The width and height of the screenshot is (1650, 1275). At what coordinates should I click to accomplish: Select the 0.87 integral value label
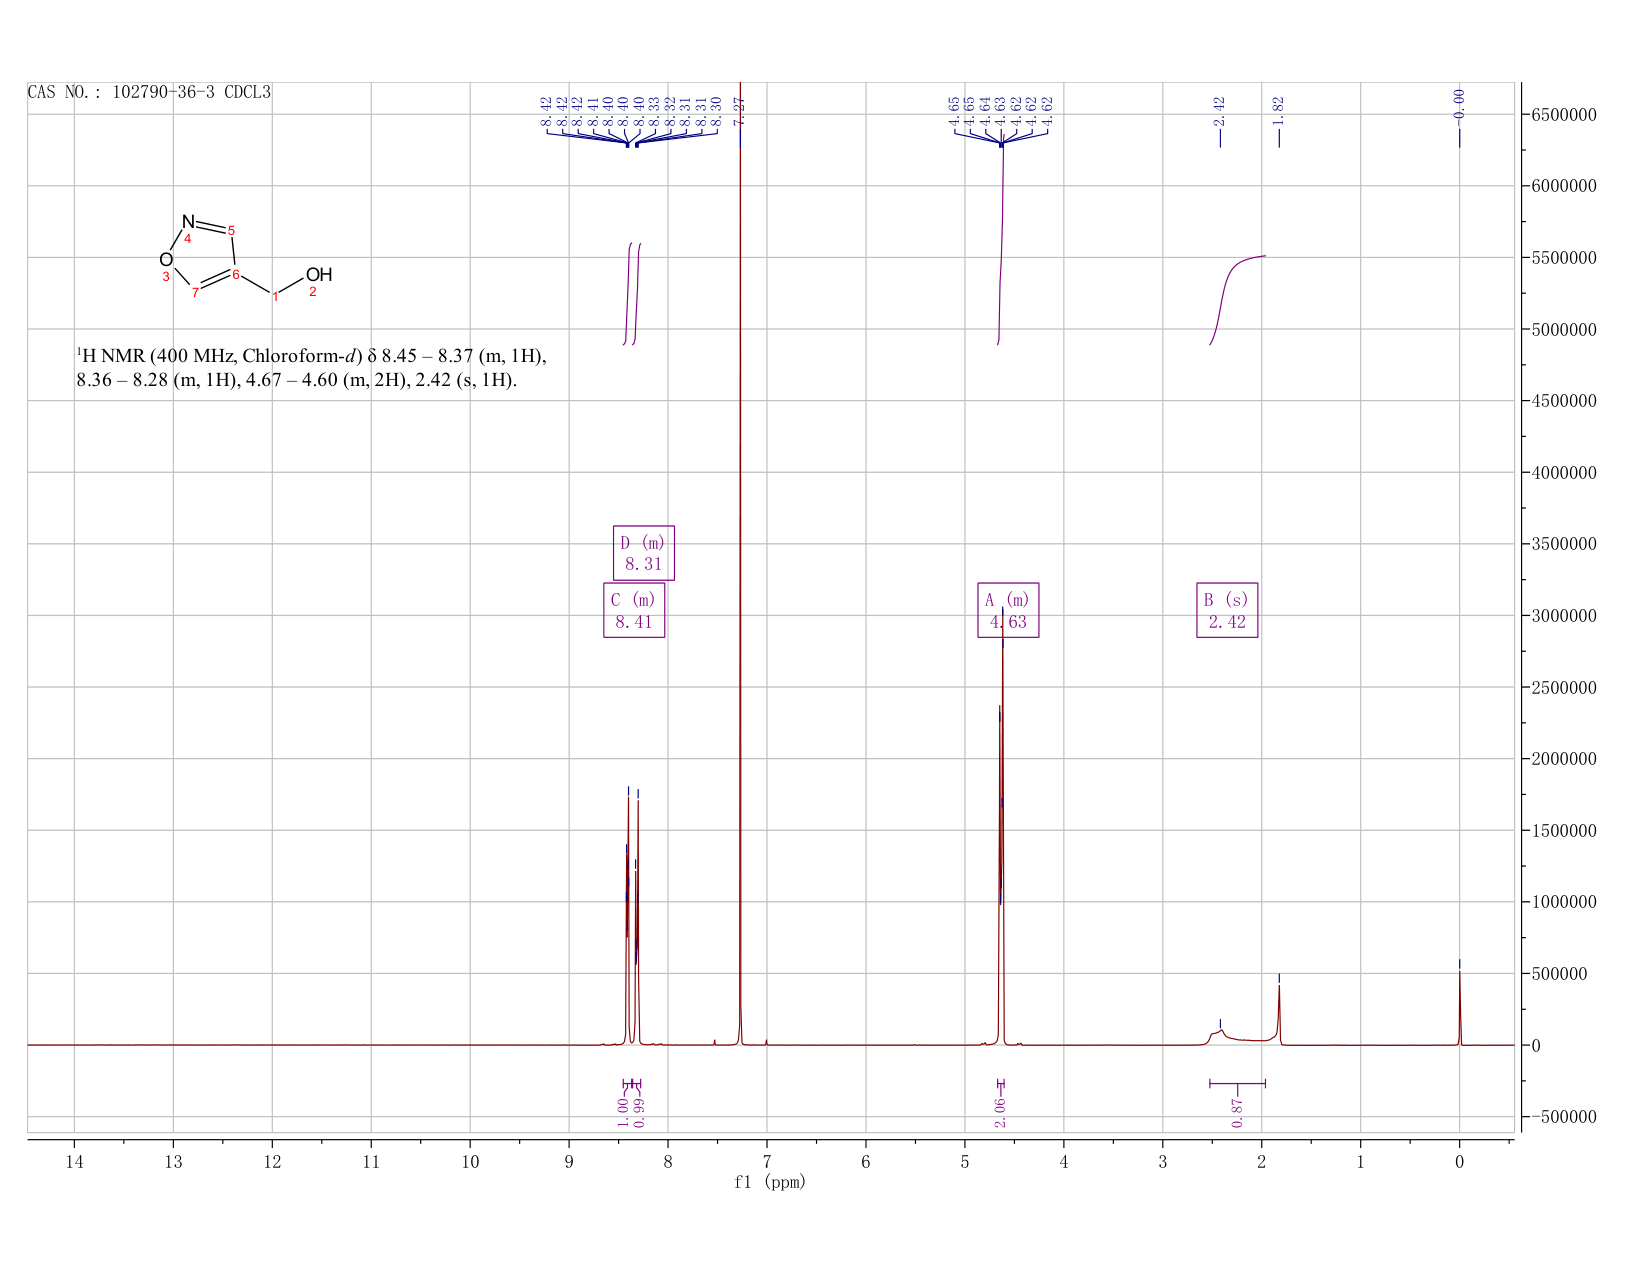pos(1237,1112)
